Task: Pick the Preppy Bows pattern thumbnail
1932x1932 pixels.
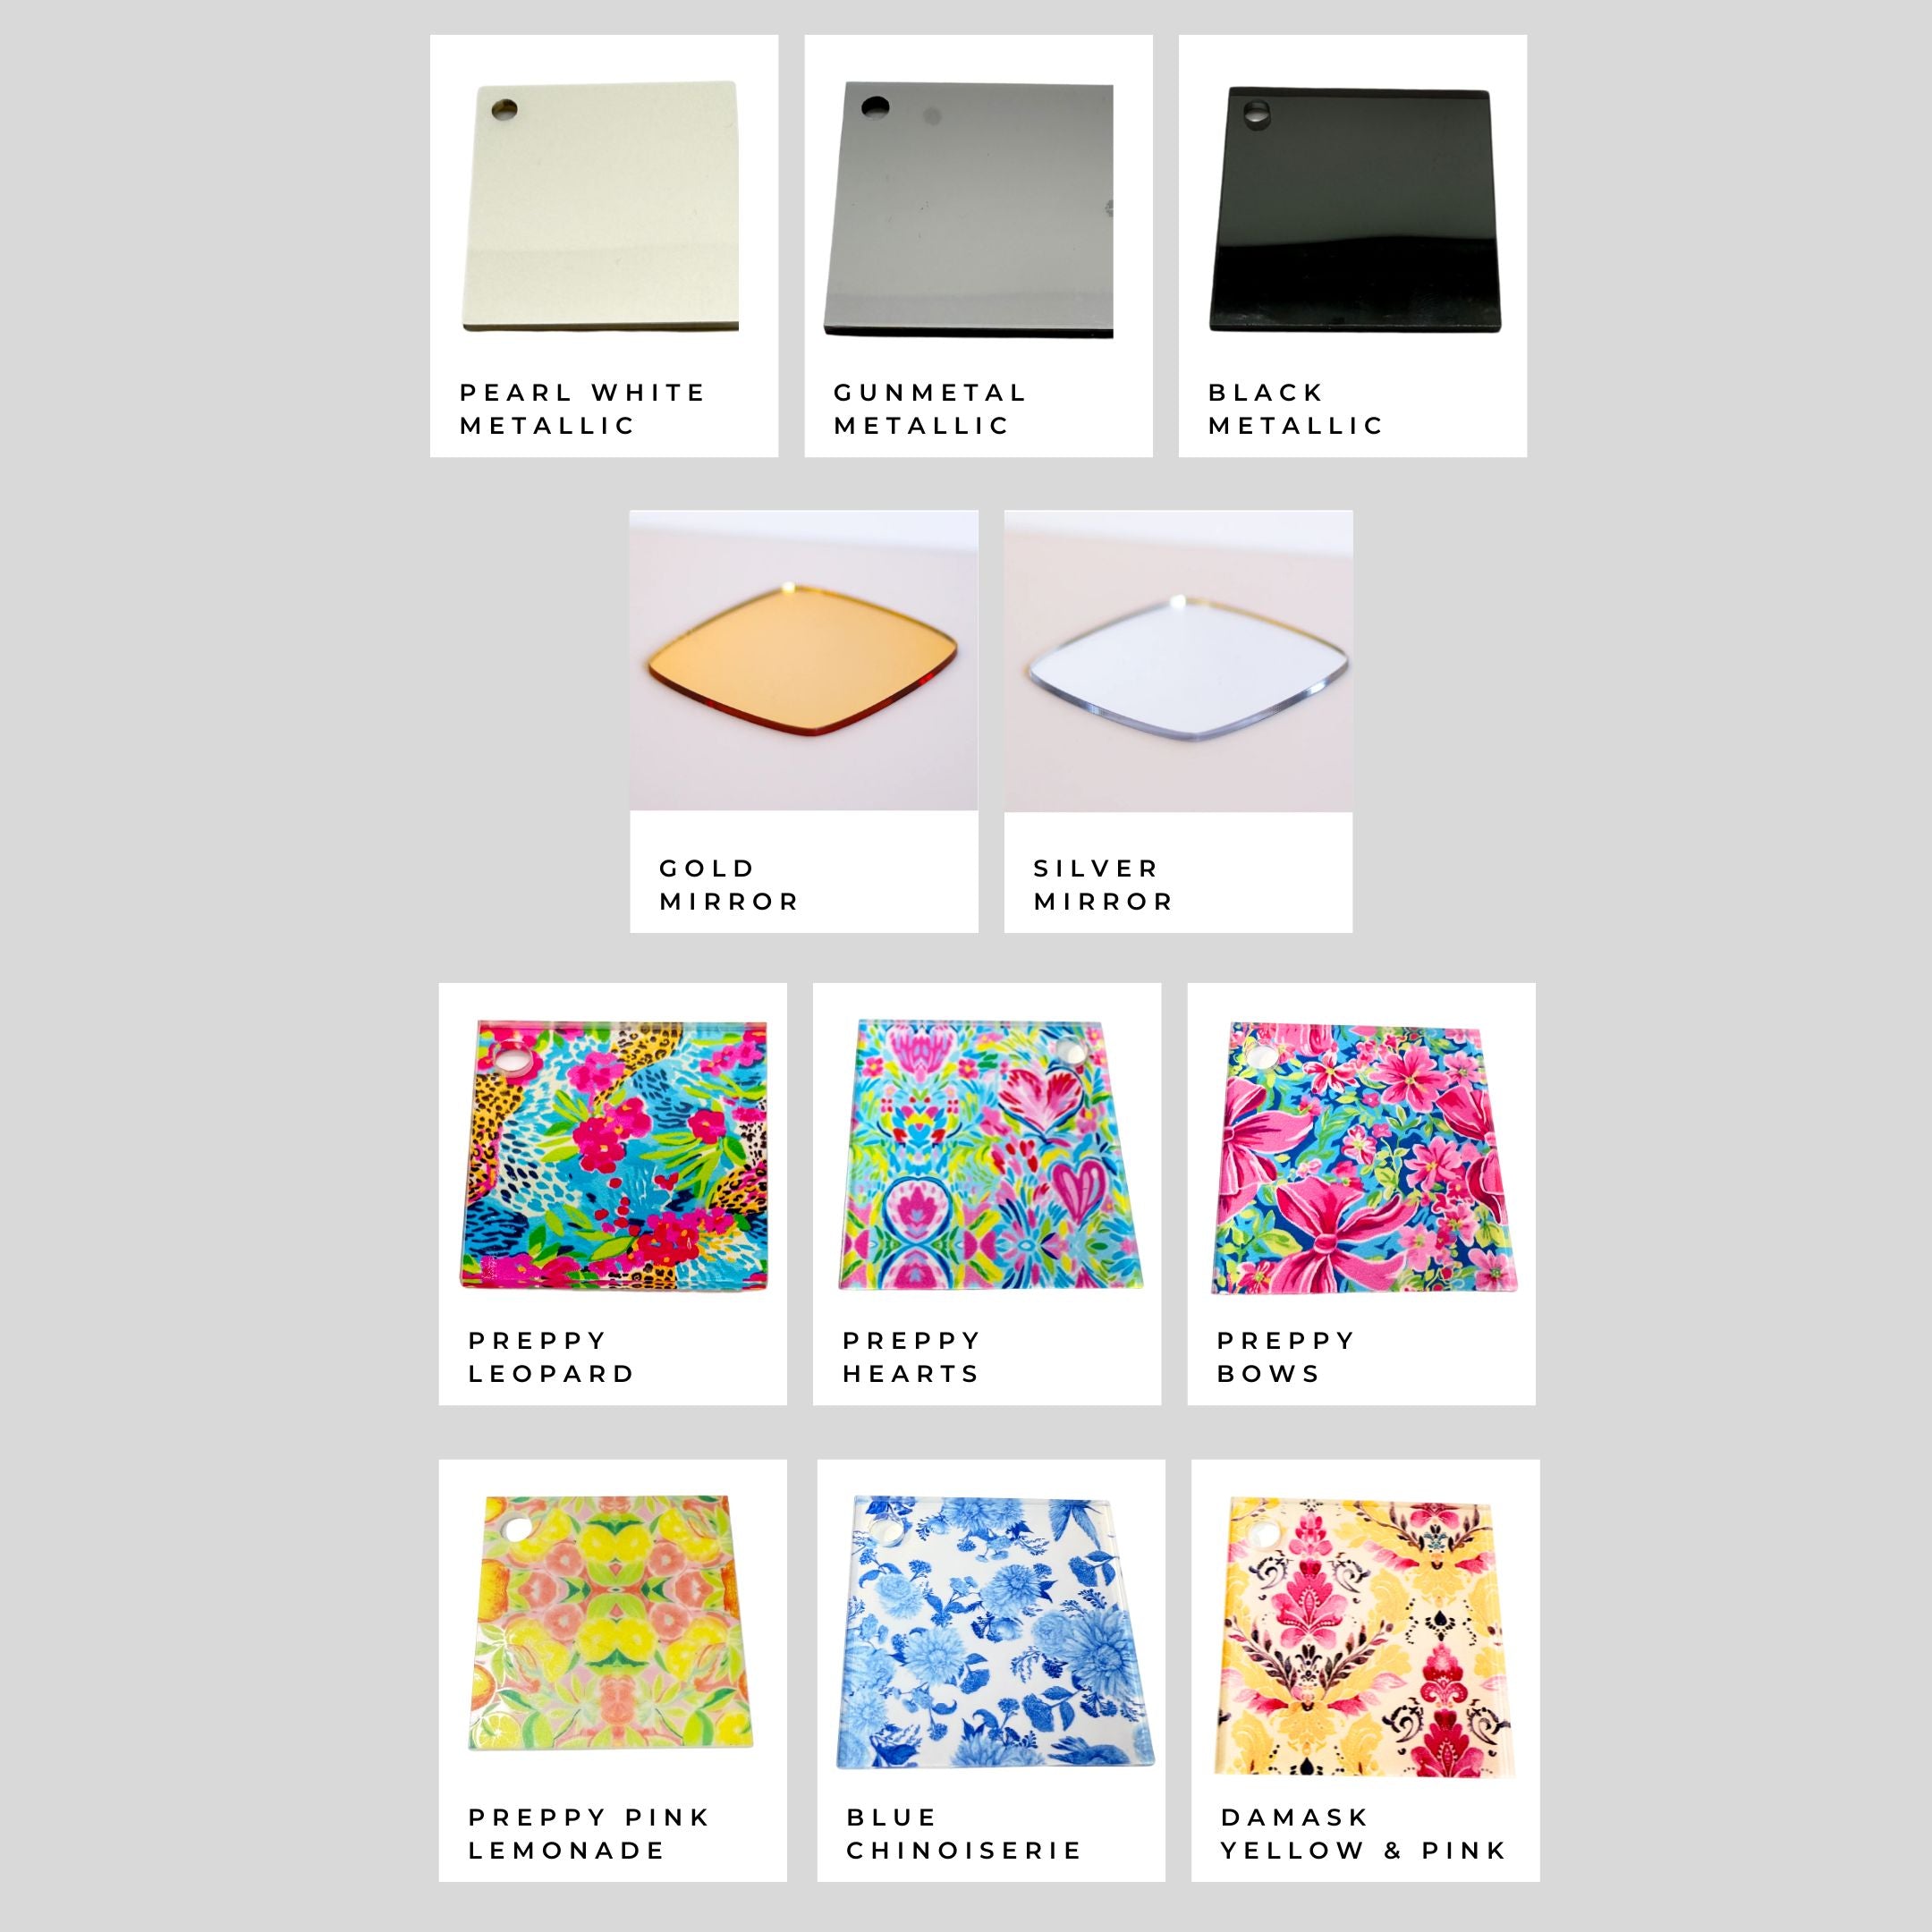Action: point(1361,1157)
